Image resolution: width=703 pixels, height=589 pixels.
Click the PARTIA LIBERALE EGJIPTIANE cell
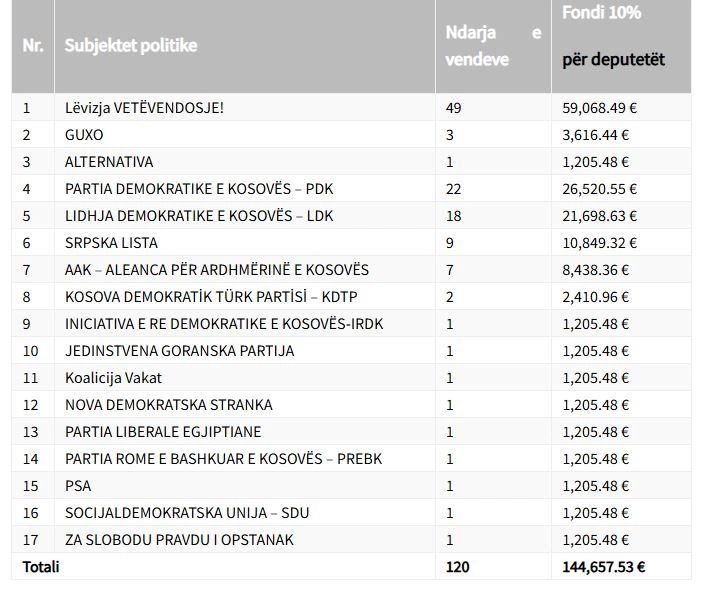pos(163,432)
